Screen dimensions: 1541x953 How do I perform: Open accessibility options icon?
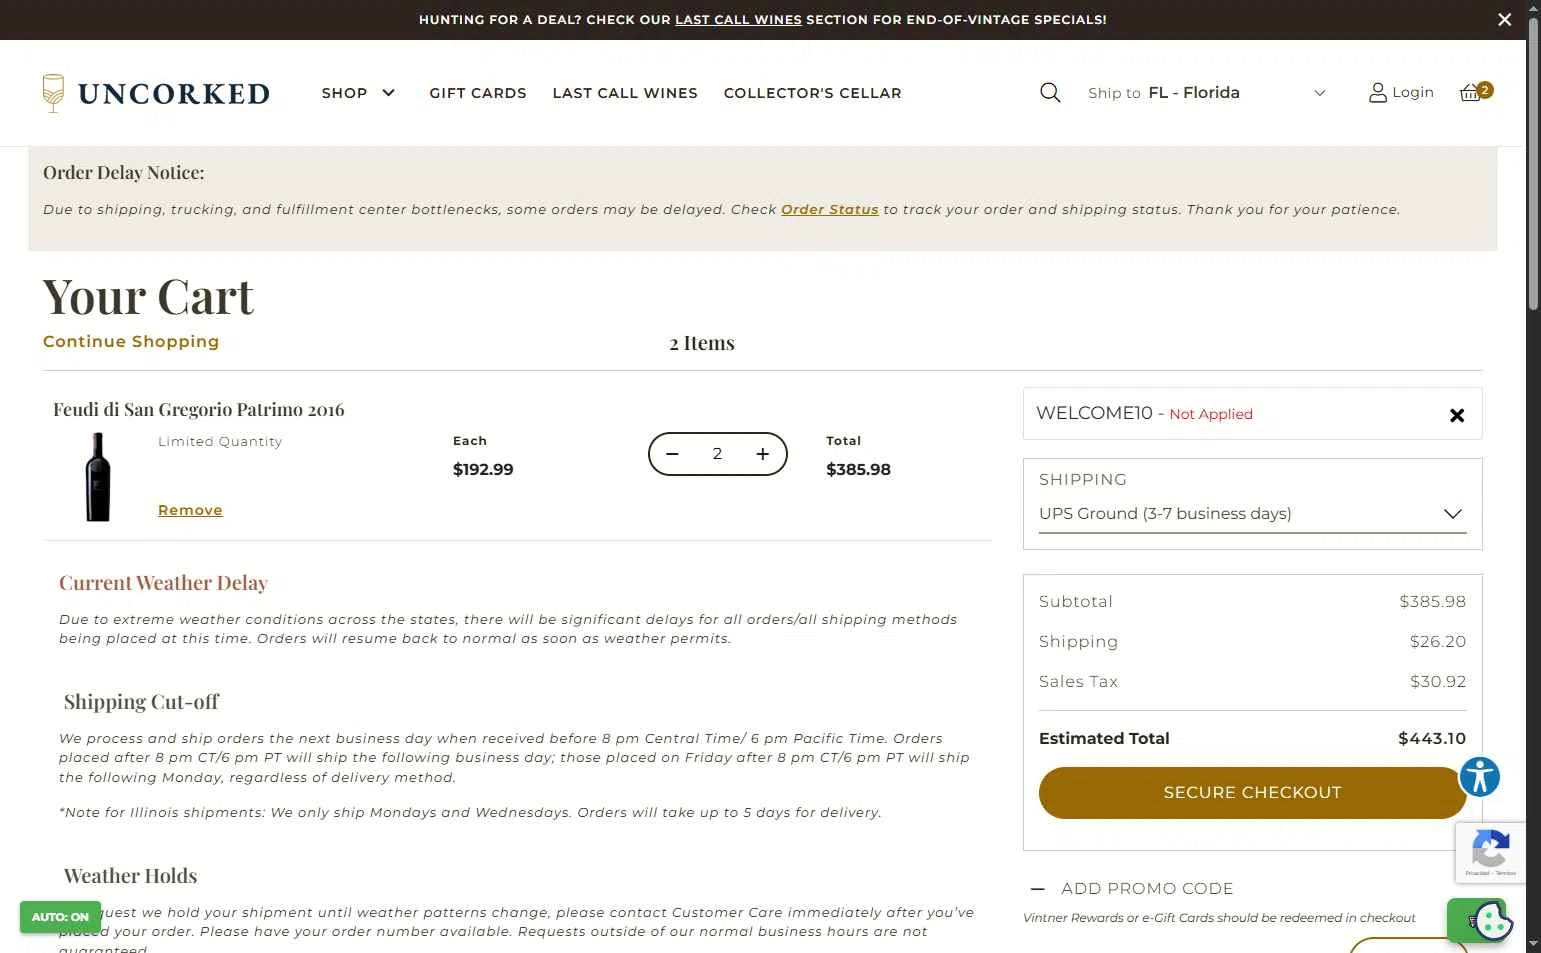pos(1480,776)
